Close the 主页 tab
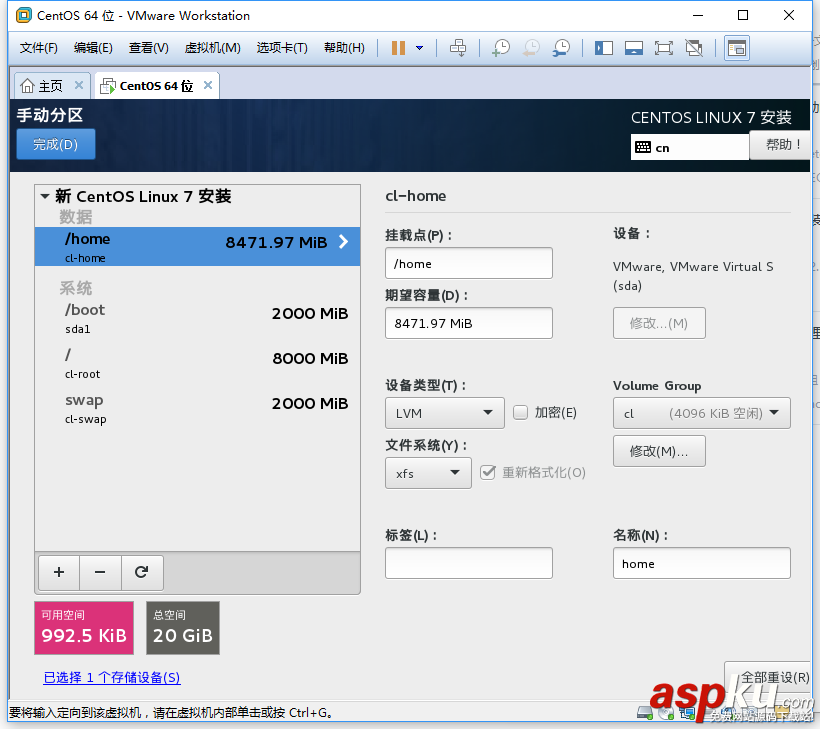 [x=78, y=85]
